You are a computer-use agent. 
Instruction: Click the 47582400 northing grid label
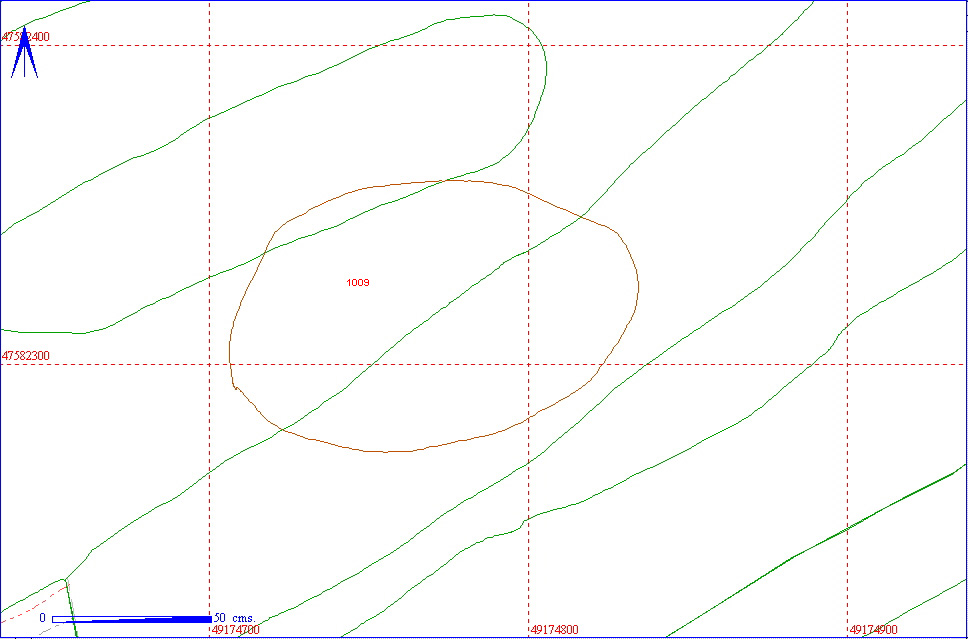(x=25, y=37)
